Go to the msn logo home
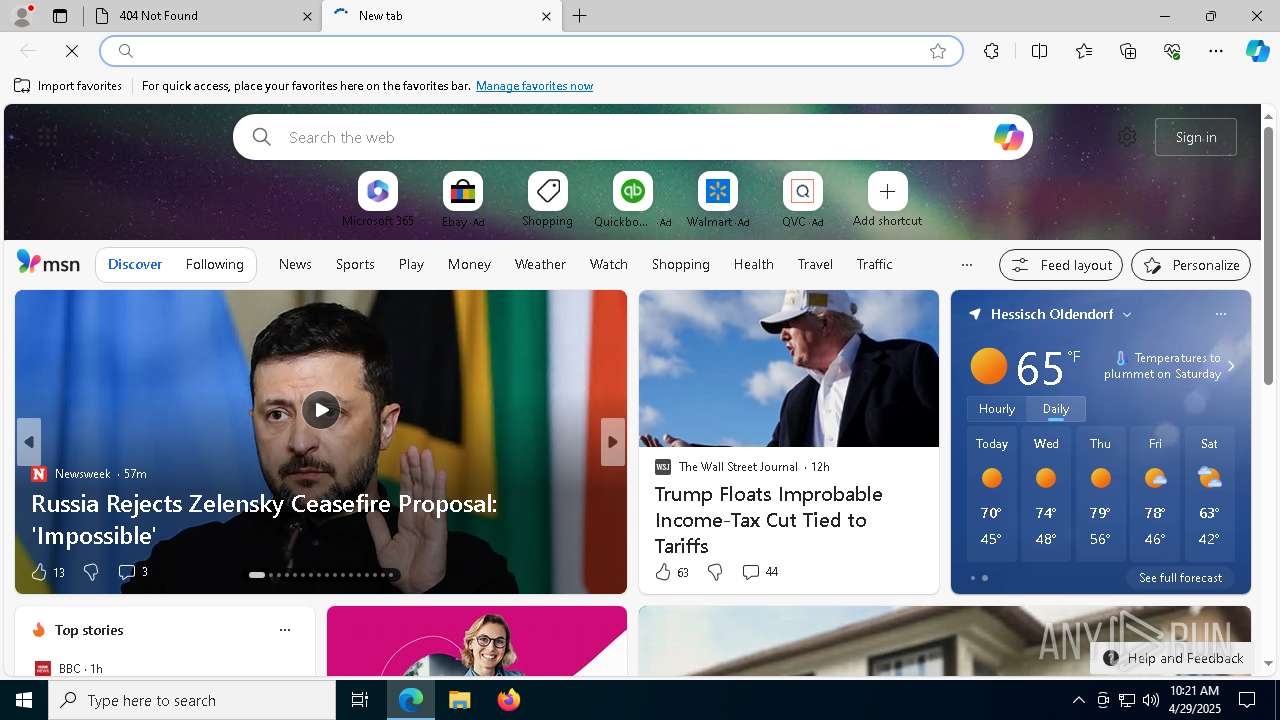Screen dimensions: 1280x720 coord(48,263)
